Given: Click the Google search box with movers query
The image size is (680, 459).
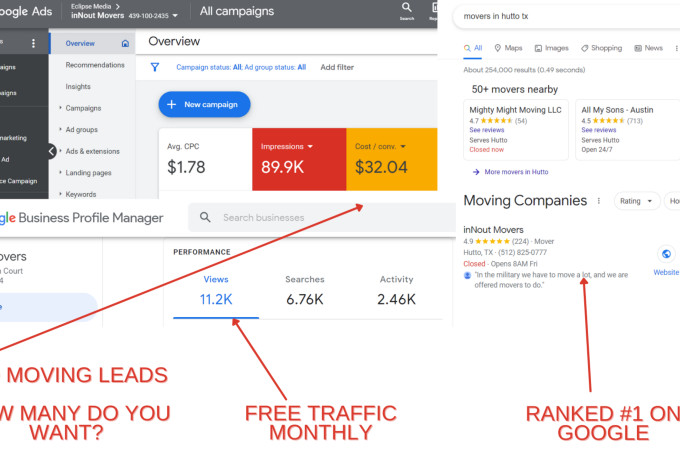Looking at the screenshot, I should pyautogui.click(x=566, y=16).
